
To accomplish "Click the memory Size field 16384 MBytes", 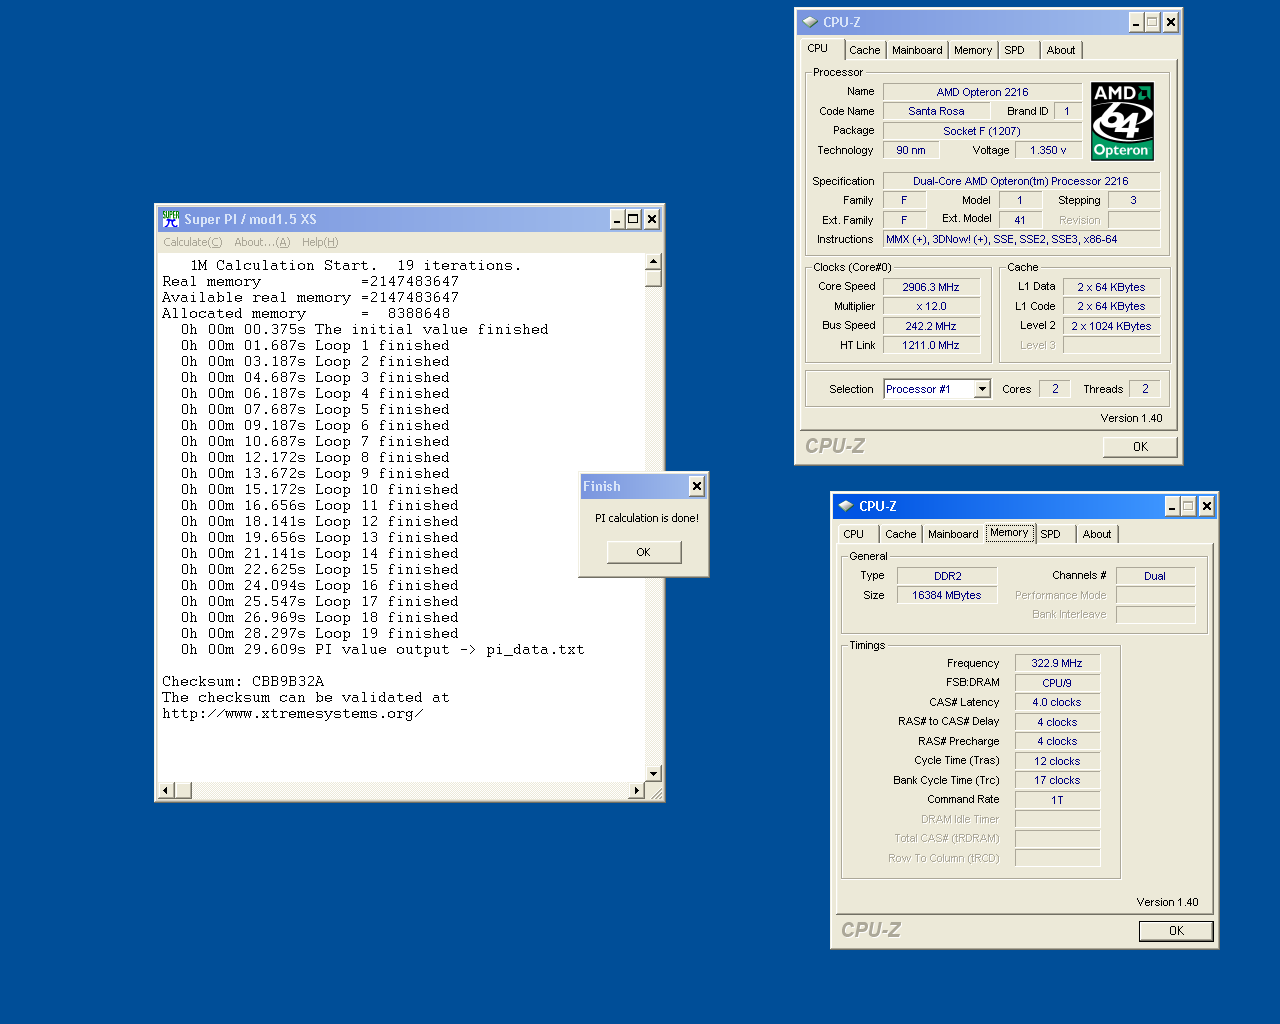I will click(x=947, y=595).
